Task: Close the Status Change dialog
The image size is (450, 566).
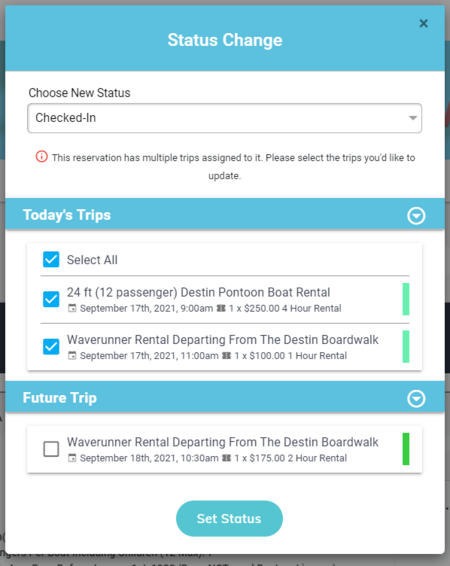Action: 423,23
